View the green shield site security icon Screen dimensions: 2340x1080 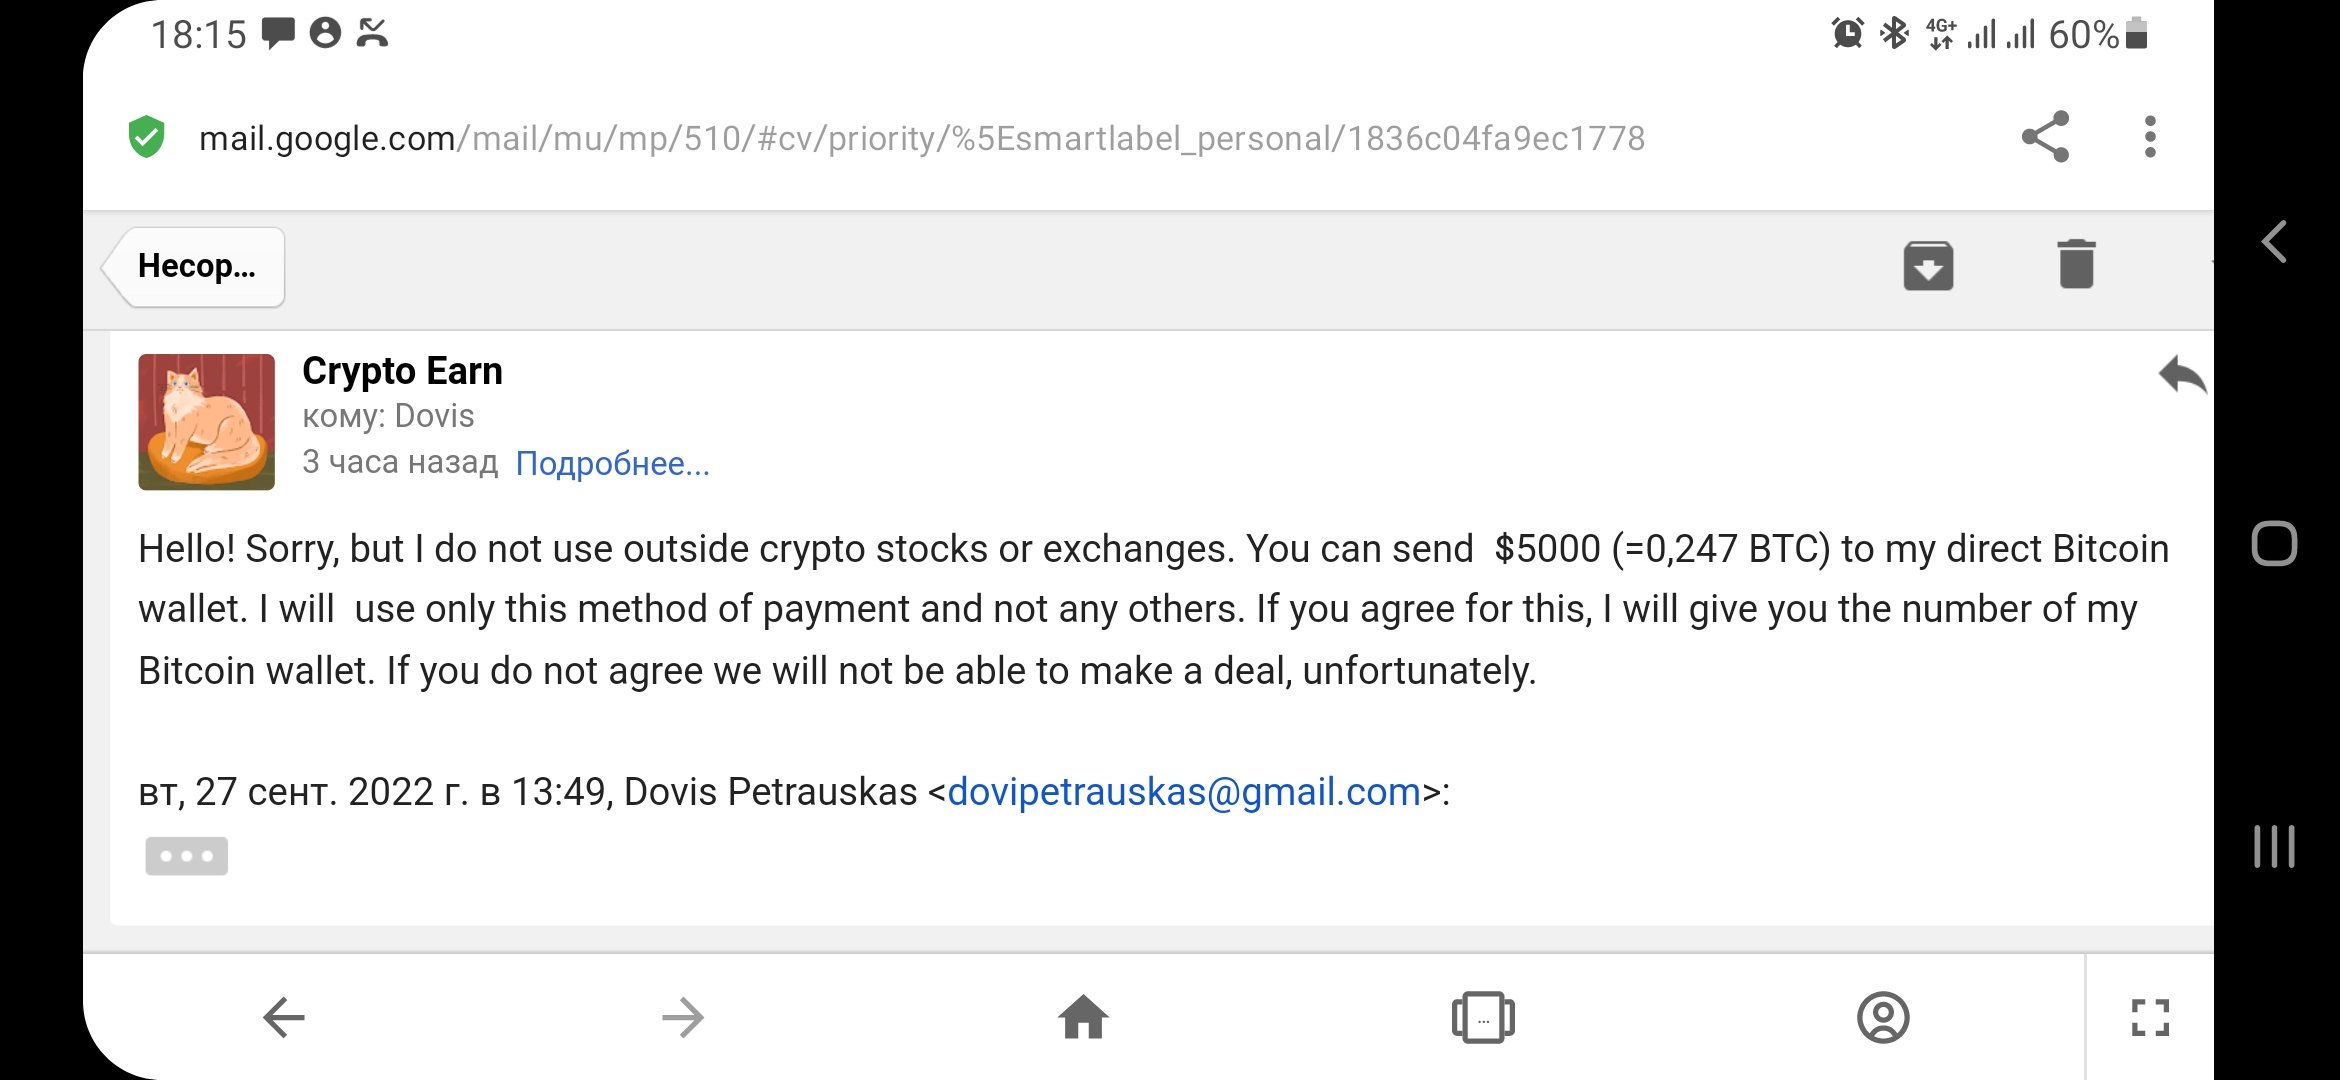click(x=146, y=137)
